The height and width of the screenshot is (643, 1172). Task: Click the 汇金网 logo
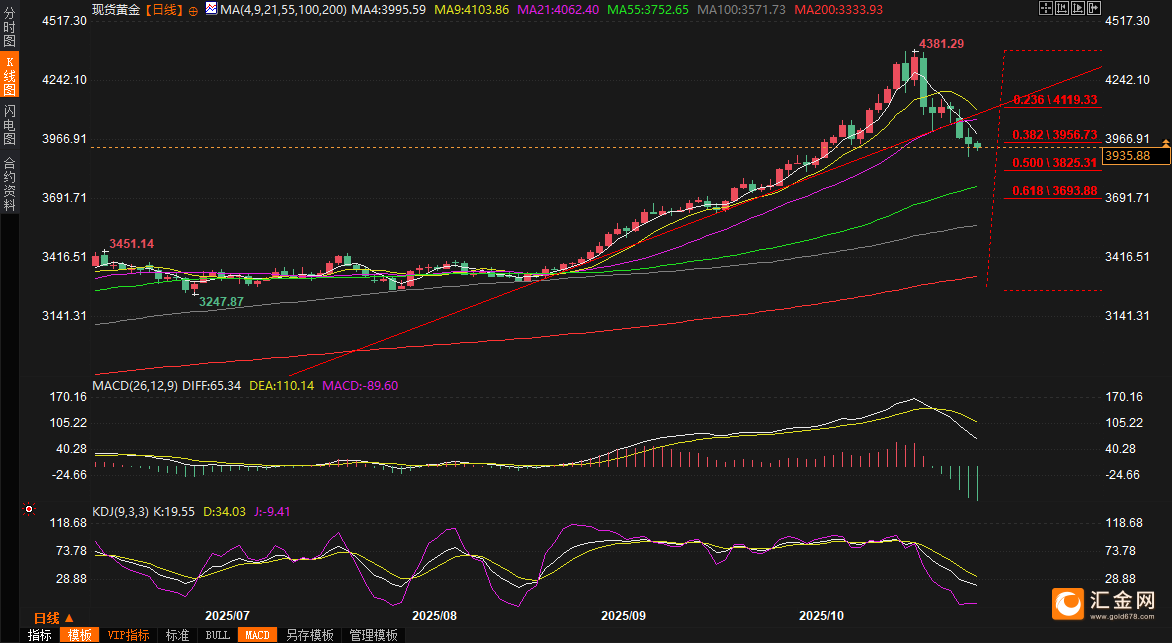point(1104,603)
